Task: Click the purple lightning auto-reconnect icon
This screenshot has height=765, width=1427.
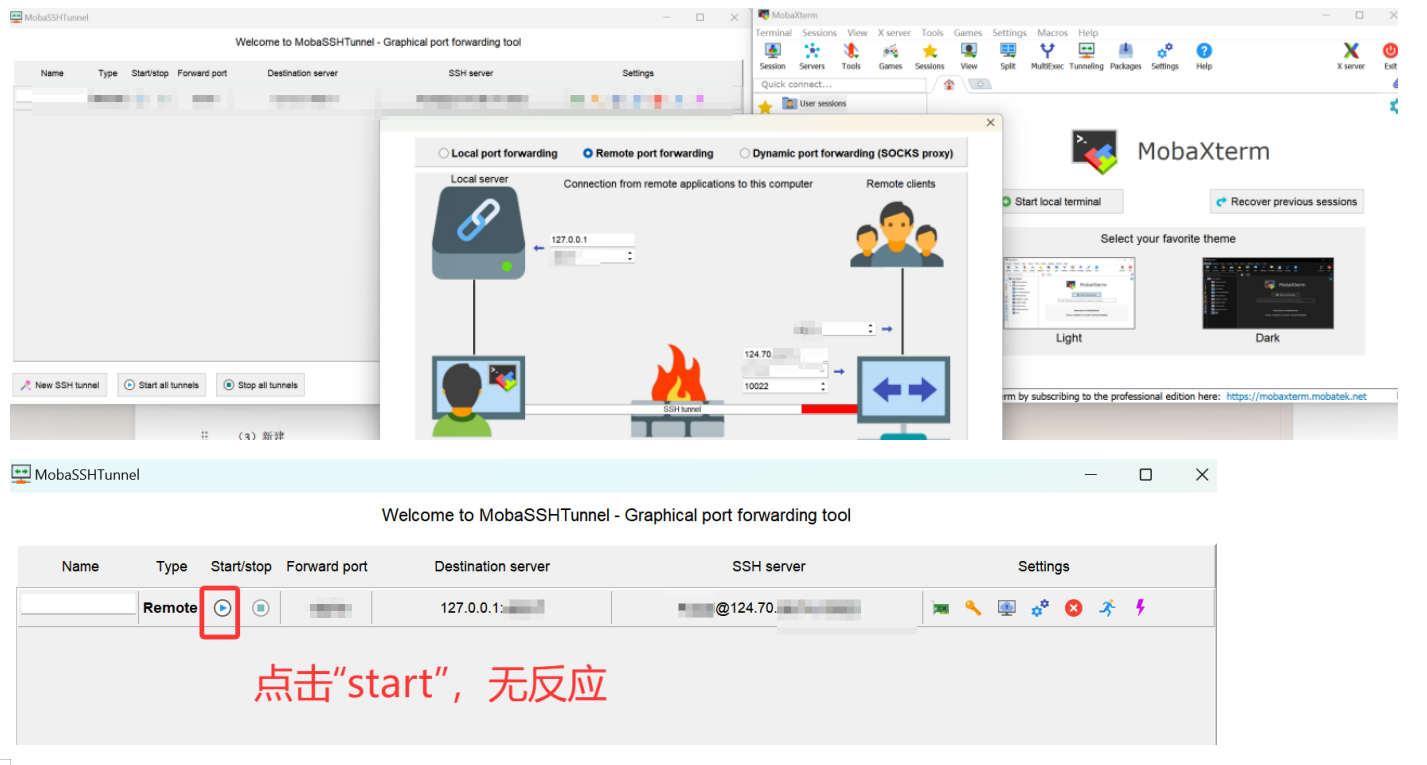Action: tap(1140, 607)
